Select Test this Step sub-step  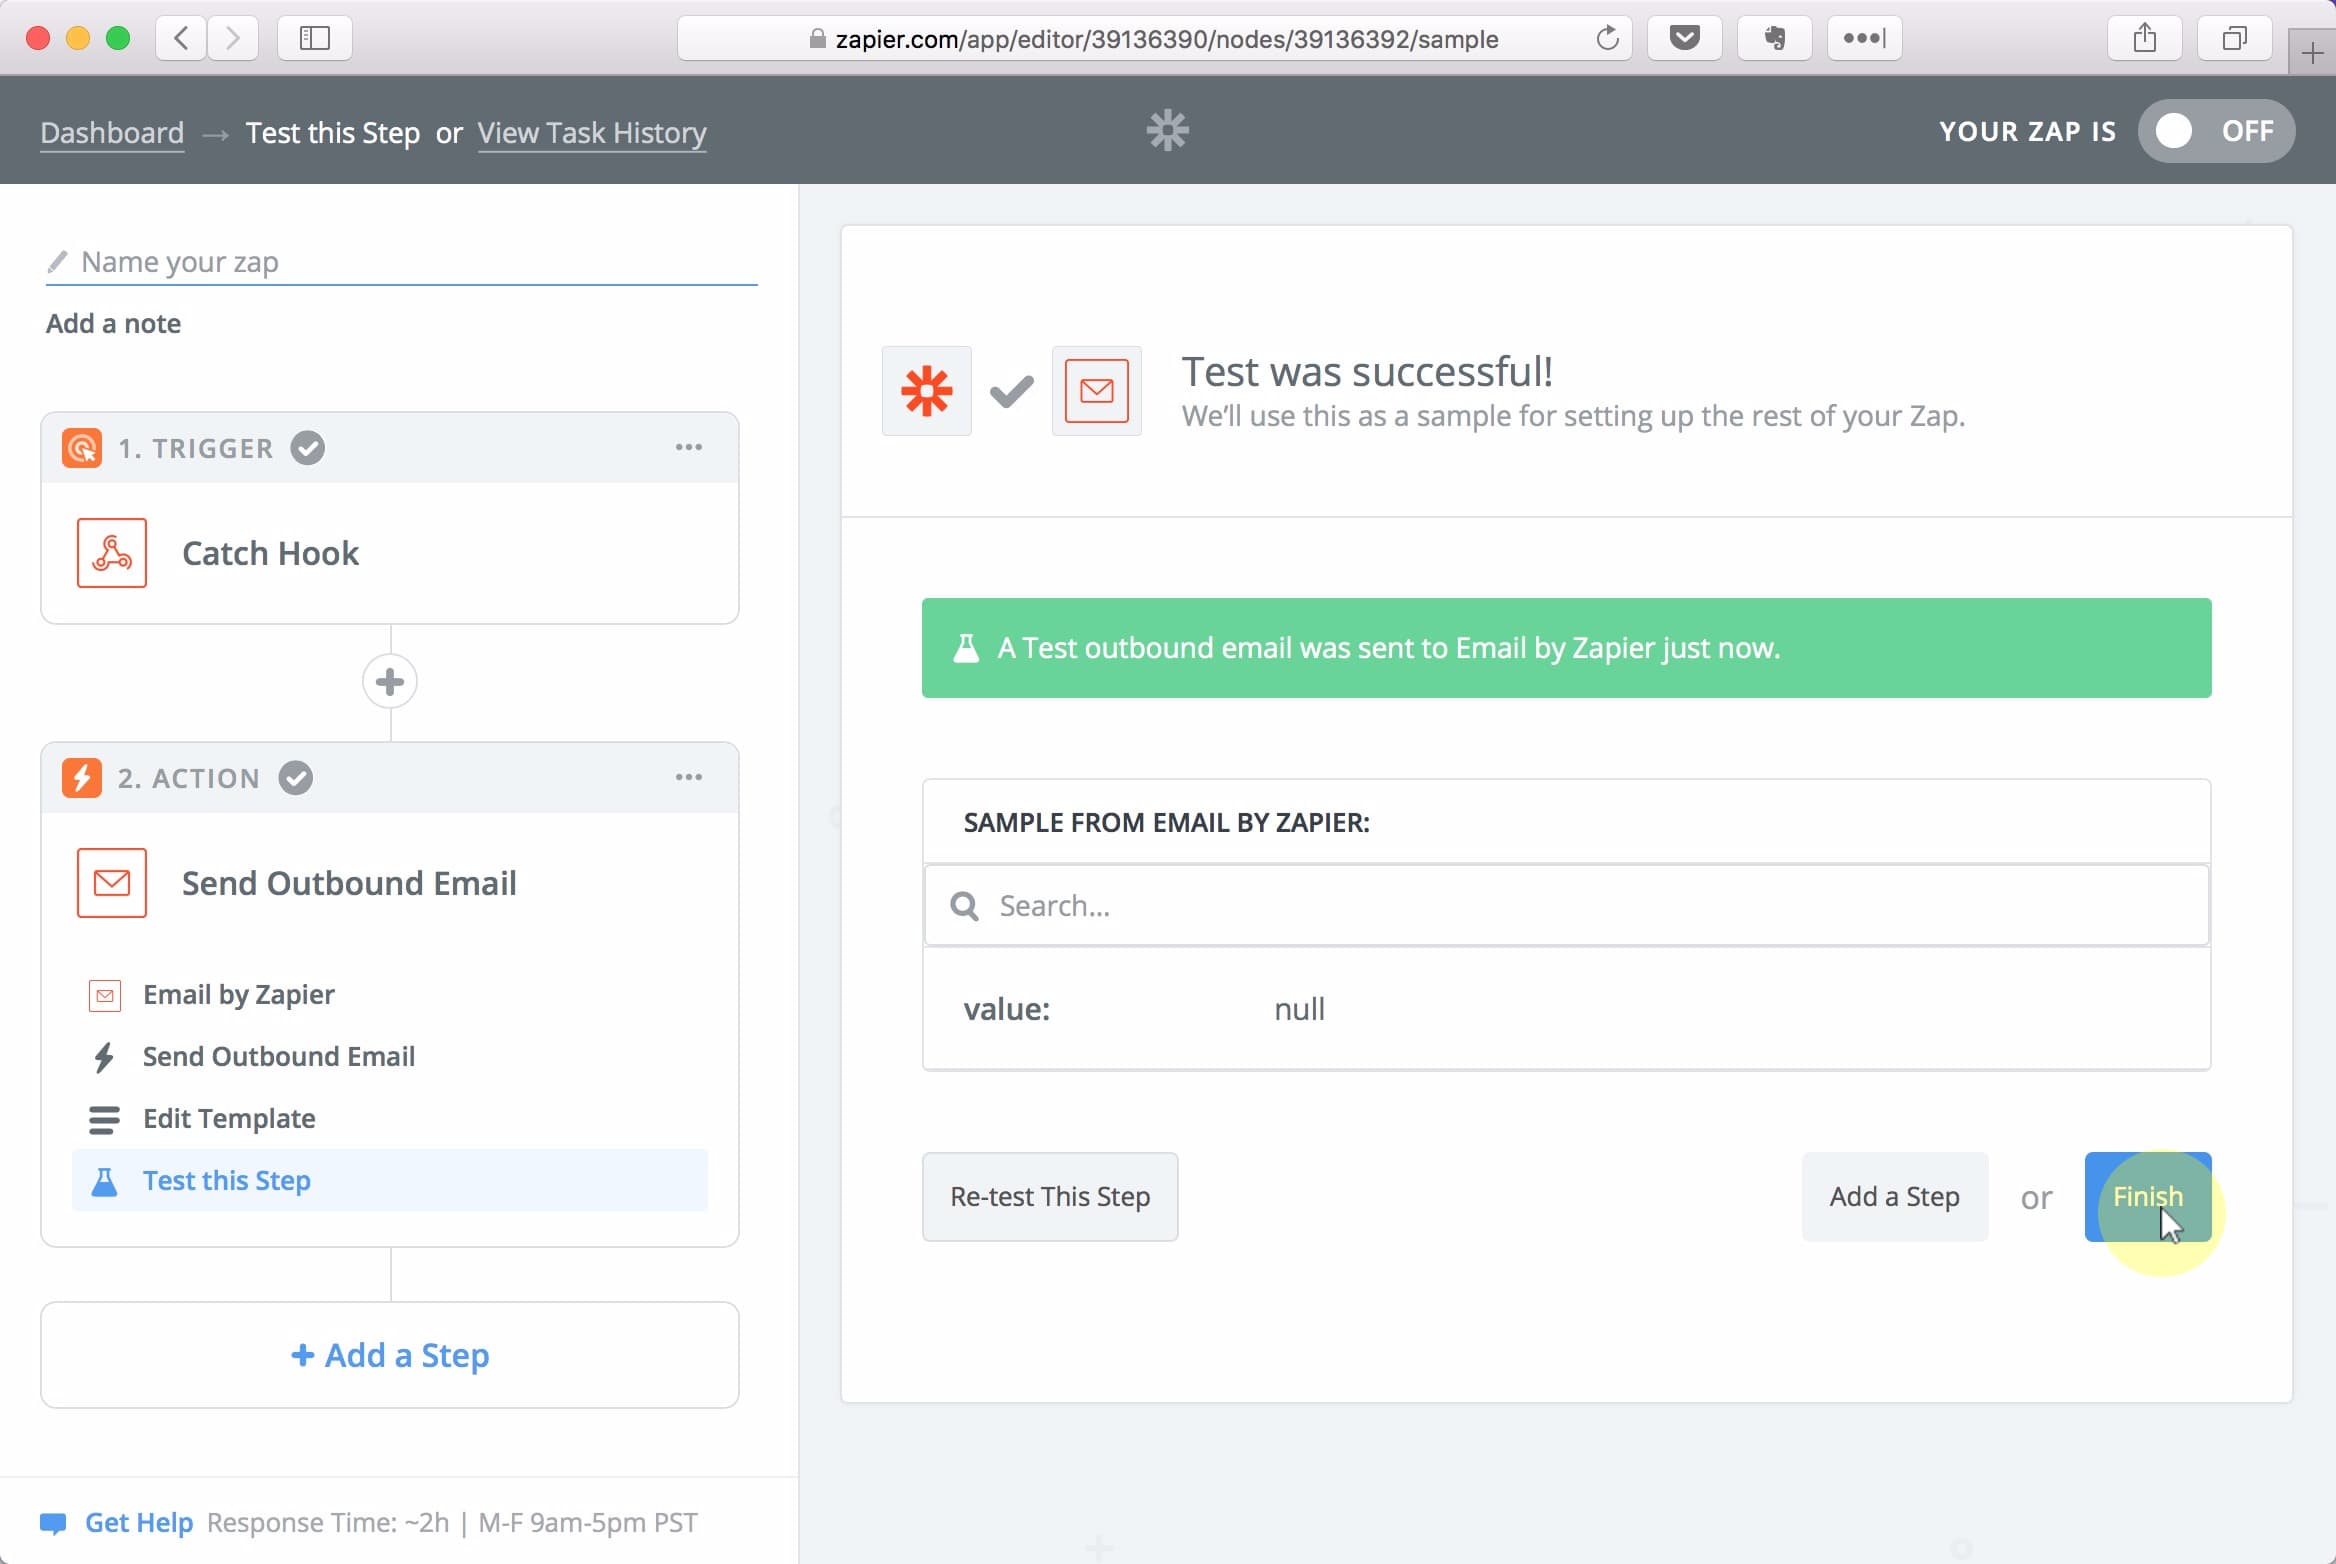pyautogui.click(x=390, y=1181)
